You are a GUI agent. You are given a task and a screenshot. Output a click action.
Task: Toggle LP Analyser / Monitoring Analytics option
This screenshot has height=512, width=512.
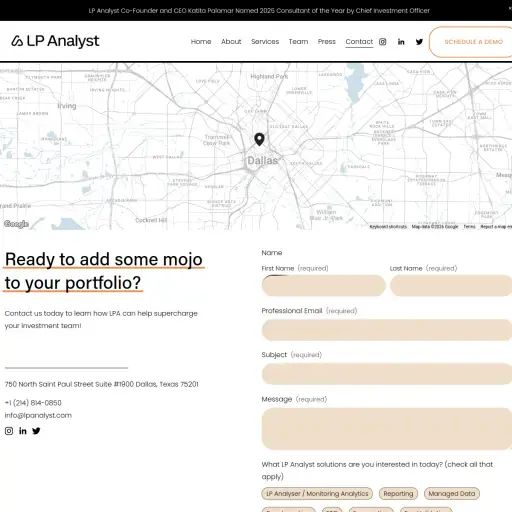click(317, 494)
